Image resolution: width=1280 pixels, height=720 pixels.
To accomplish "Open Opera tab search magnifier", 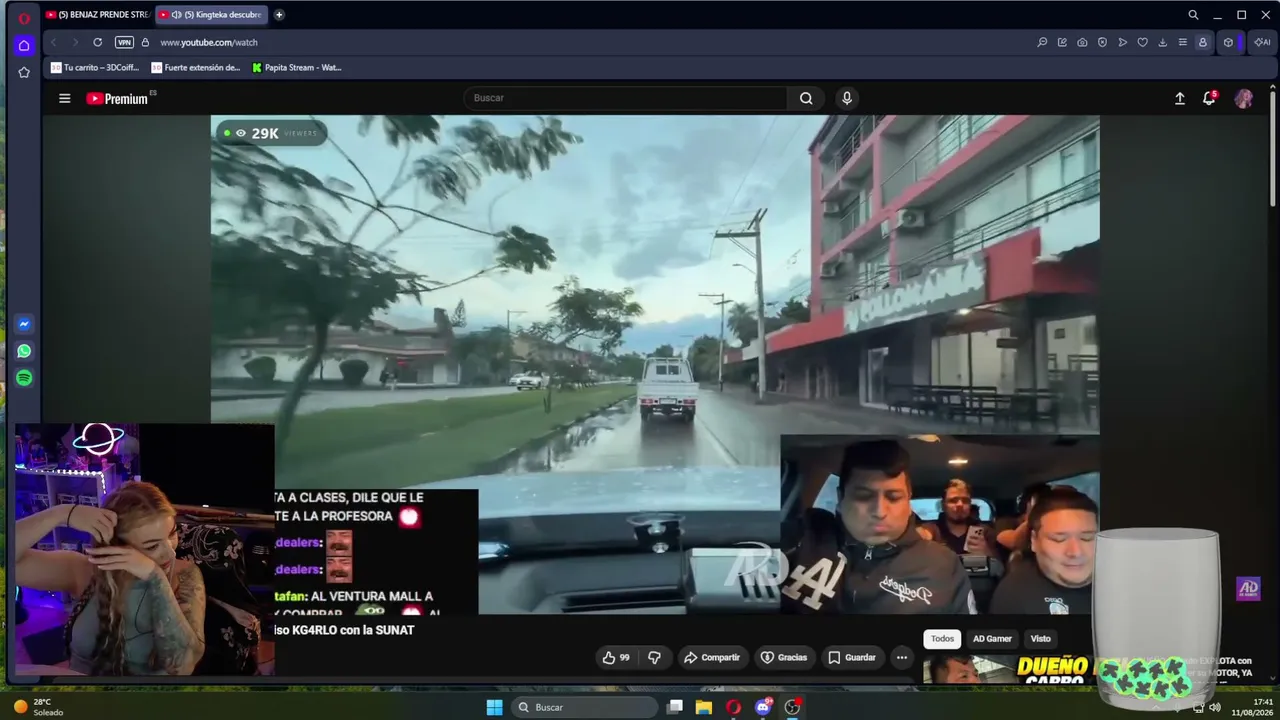I will pyautogui.click(x=1193, y=15).
